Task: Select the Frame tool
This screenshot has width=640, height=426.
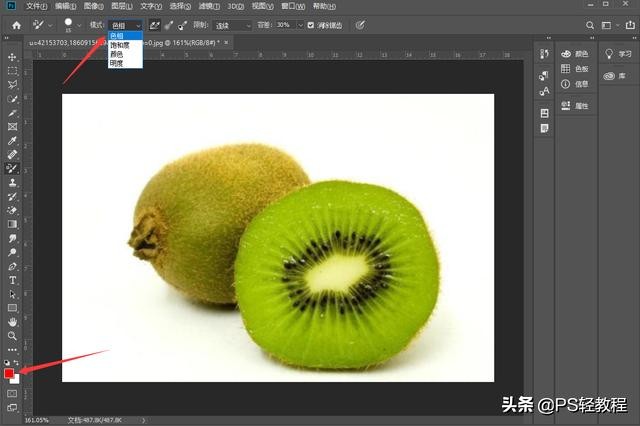Action: click(x=12, y=126)
